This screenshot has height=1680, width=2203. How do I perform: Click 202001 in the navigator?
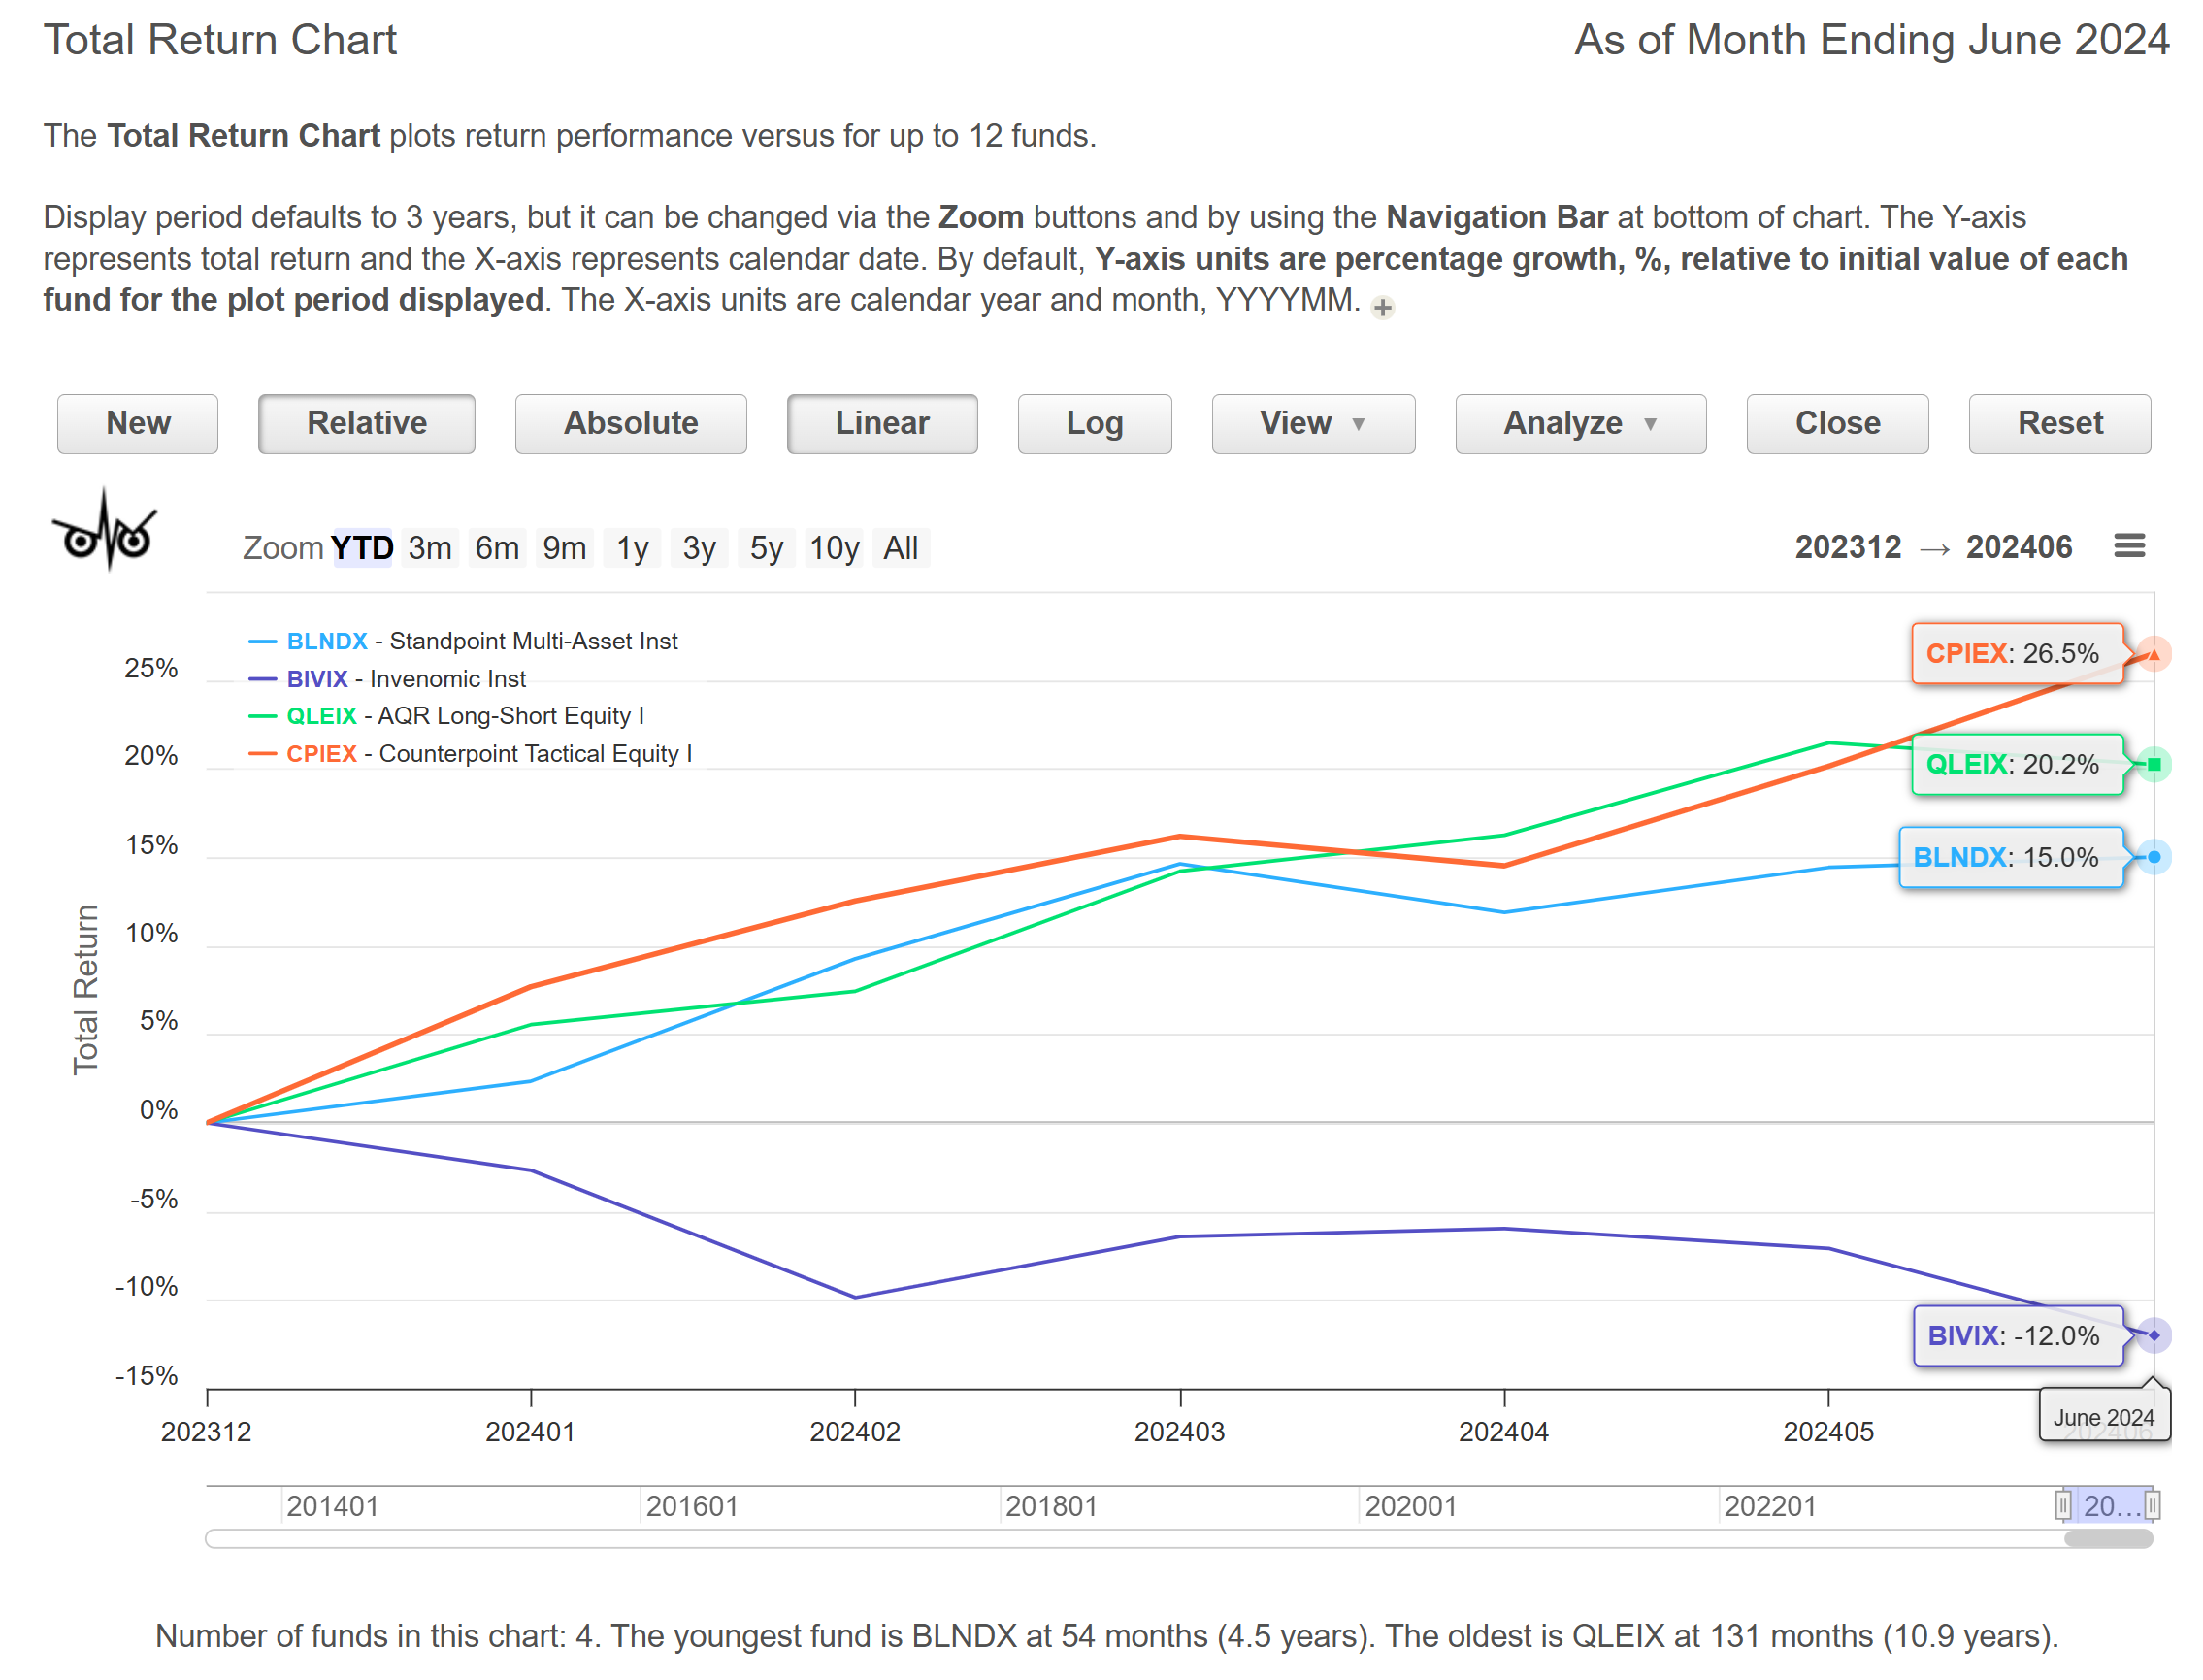click(x=1410, y=1506)
